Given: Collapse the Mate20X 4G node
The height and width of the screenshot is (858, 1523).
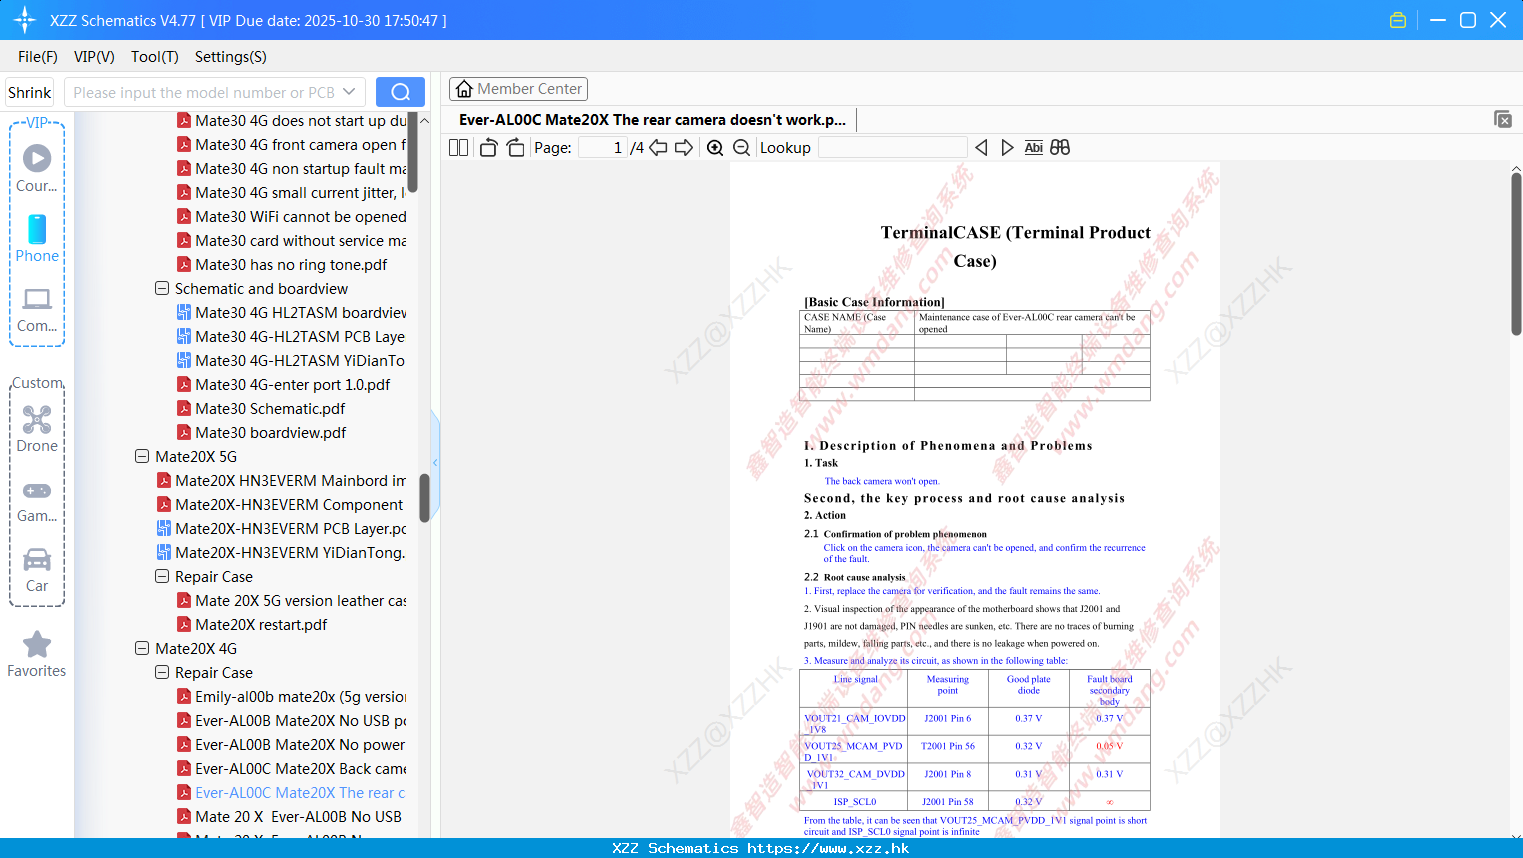Looking at the screenshot, I should (x=142, y=648).
